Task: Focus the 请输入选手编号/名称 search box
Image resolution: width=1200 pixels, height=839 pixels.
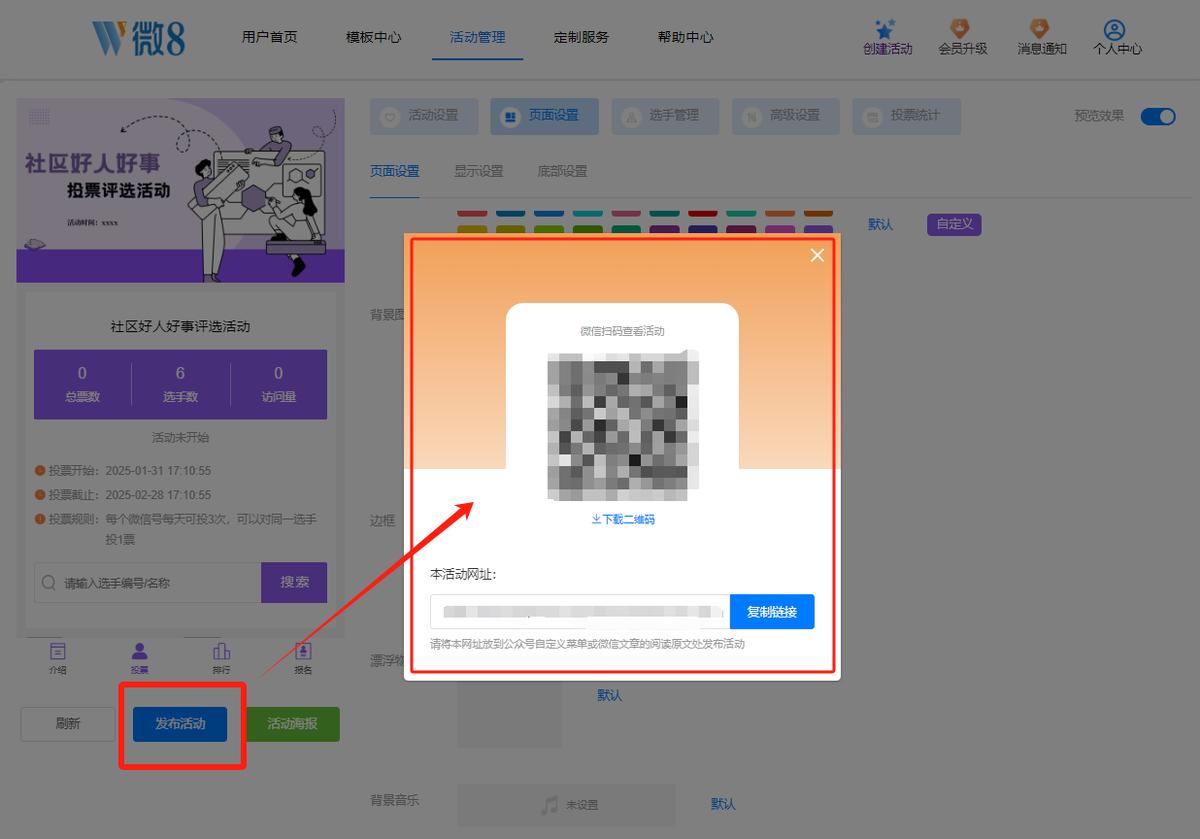Action: coord(148,582)
